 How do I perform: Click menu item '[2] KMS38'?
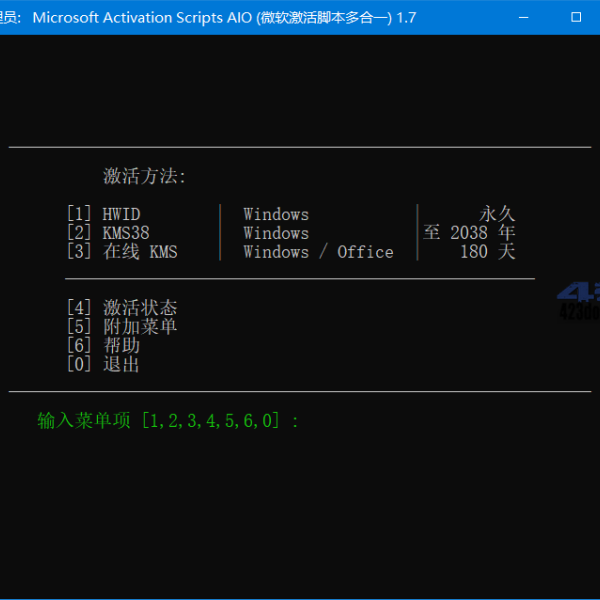[x=108, y=233]
